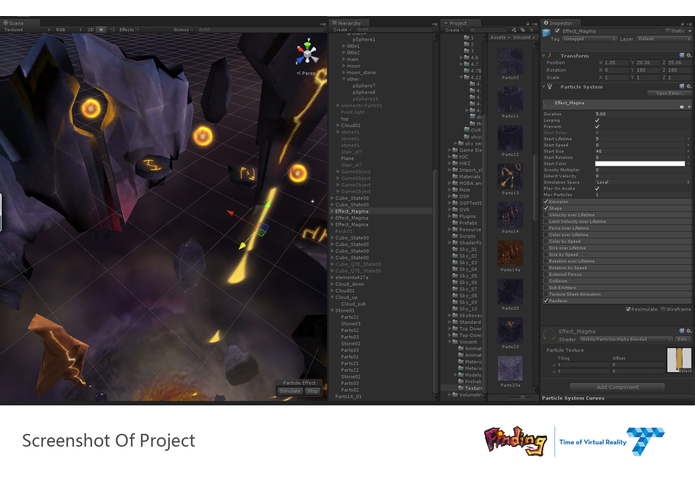Select the Parts14a texture thumbnail
This screenshot has width=695, height=494.
pos(510,253)
